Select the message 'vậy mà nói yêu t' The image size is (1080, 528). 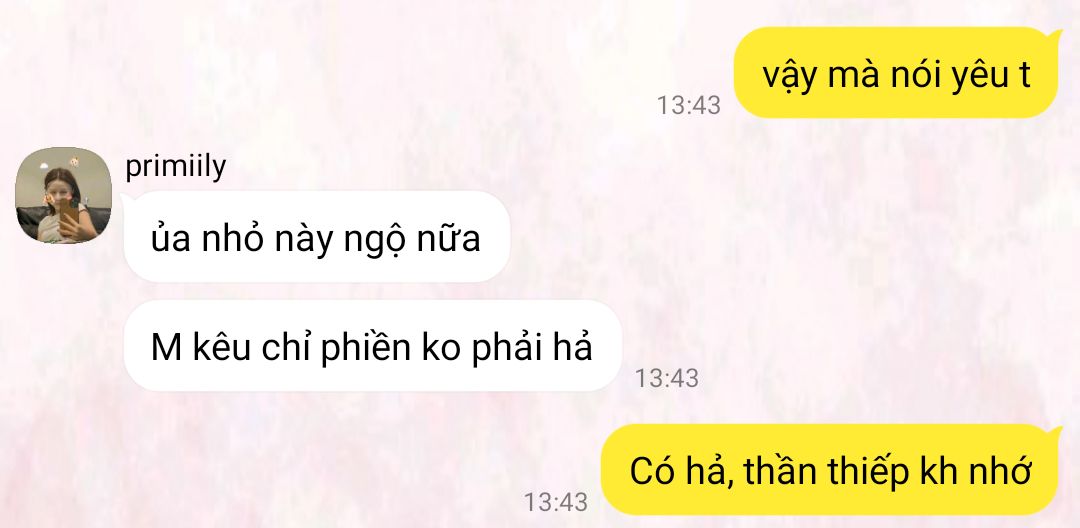coord(896,72)
